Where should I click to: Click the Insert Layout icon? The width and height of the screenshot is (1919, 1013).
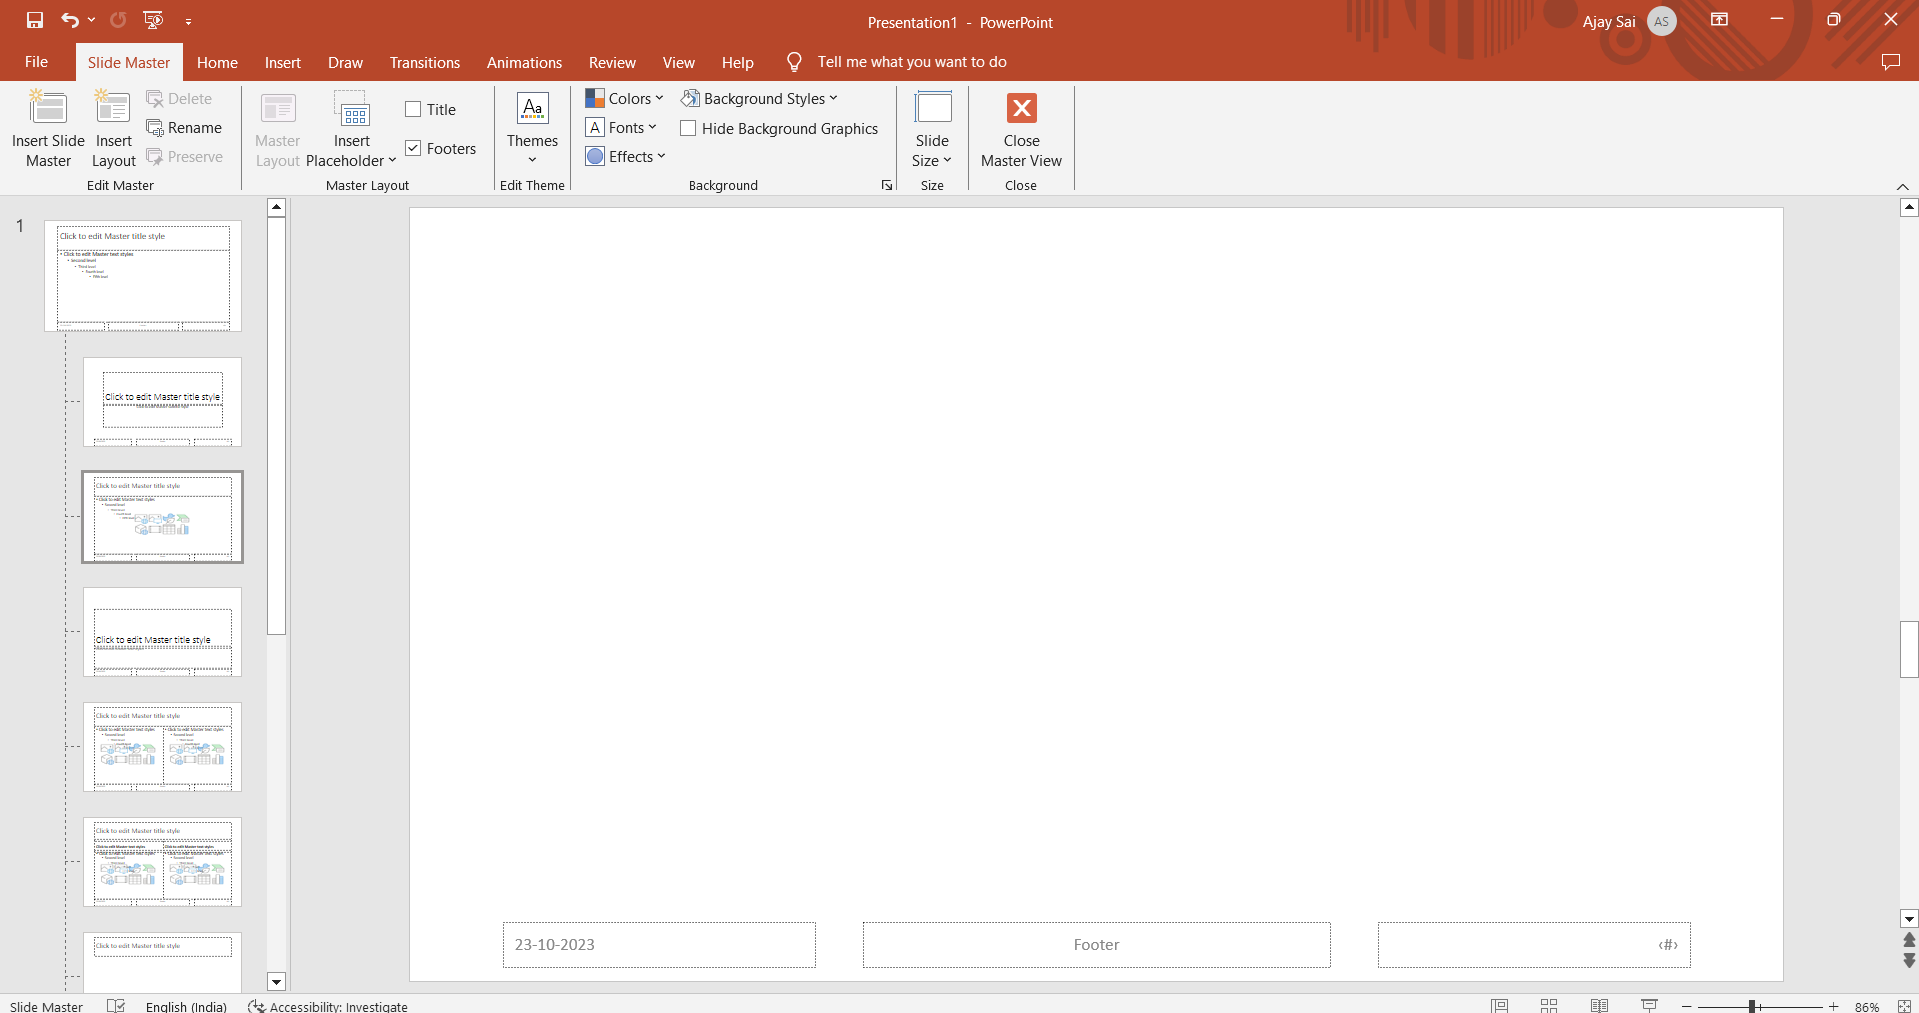113,109
